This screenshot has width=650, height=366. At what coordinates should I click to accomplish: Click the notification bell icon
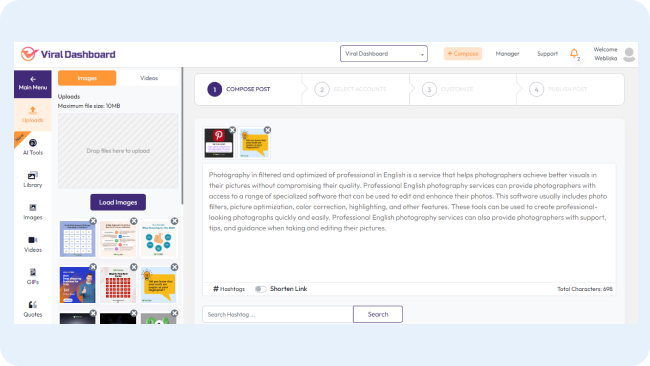pos(574,53)
